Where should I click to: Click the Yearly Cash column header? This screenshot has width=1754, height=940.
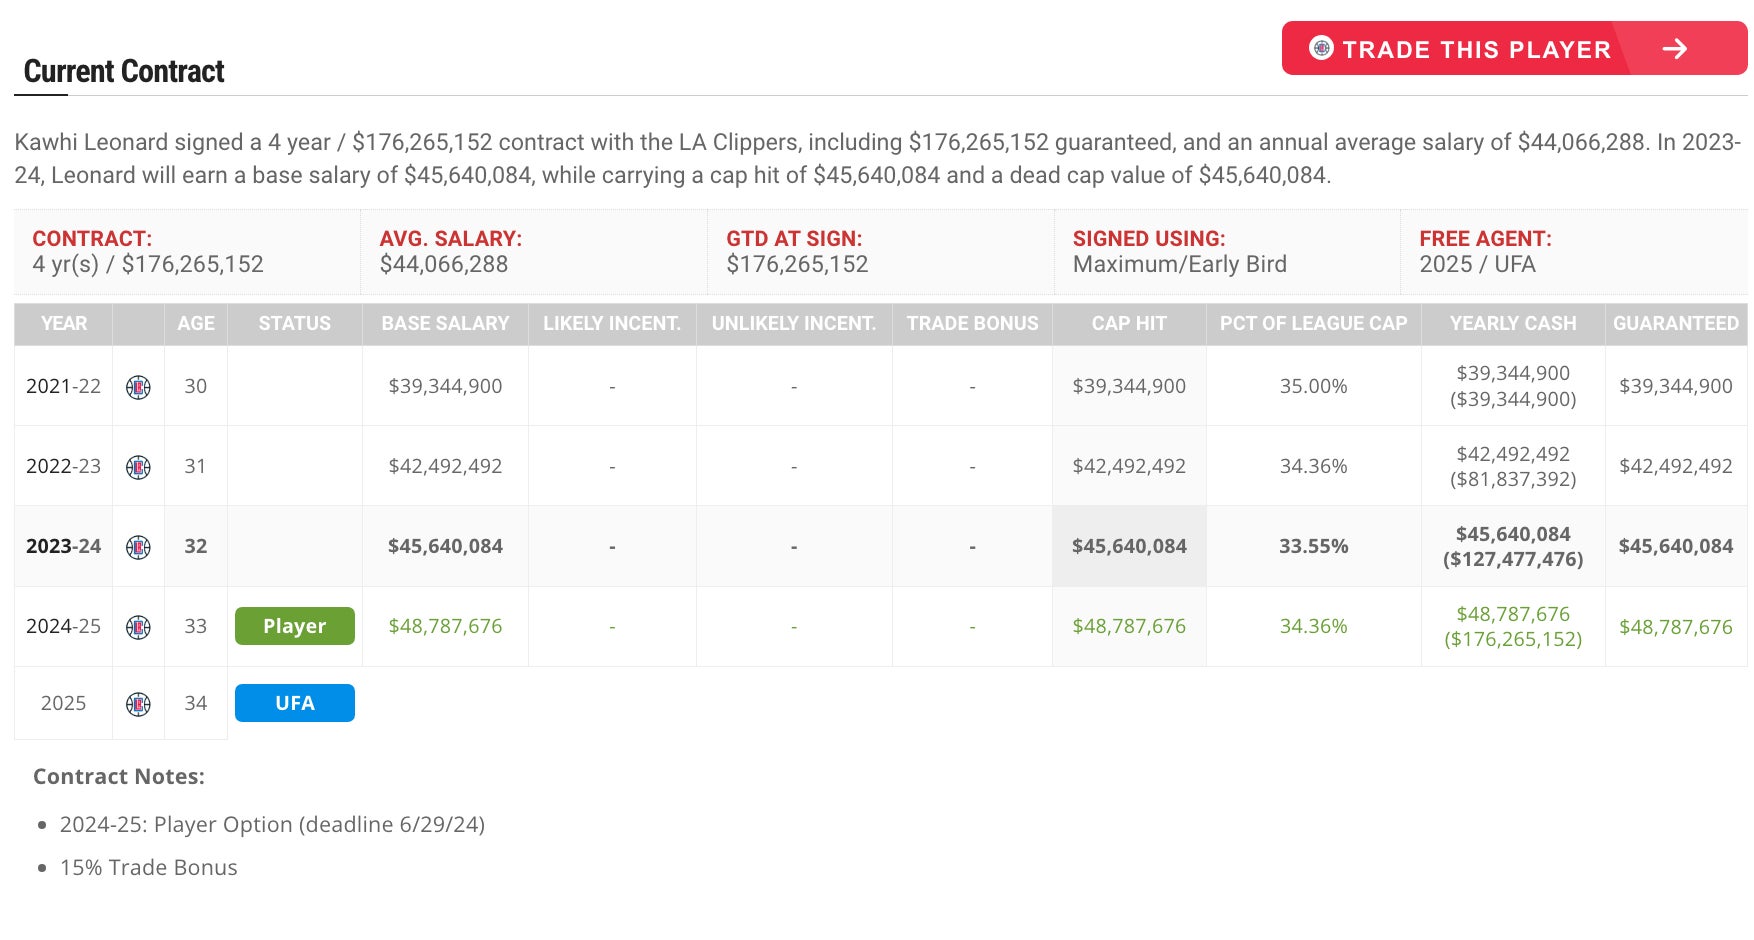(1512, 324)
